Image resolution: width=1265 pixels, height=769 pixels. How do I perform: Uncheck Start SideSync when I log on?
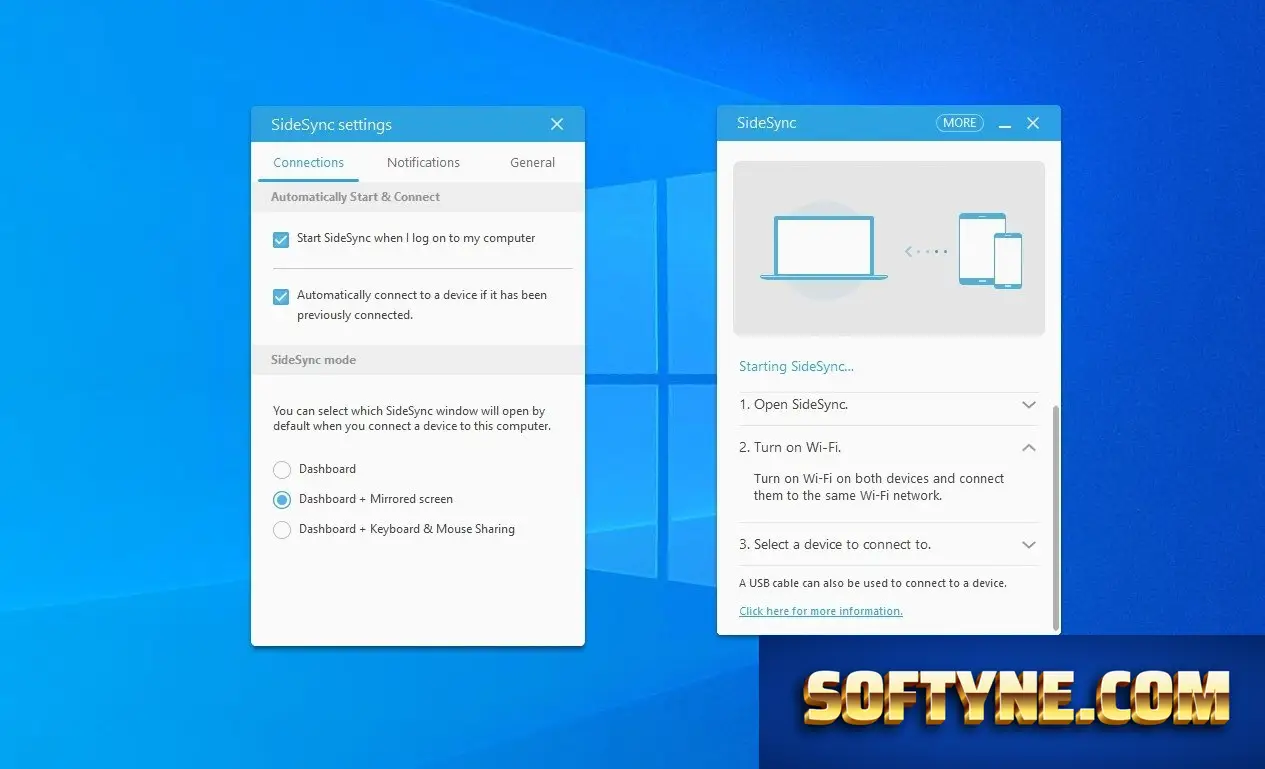point(281,239)
